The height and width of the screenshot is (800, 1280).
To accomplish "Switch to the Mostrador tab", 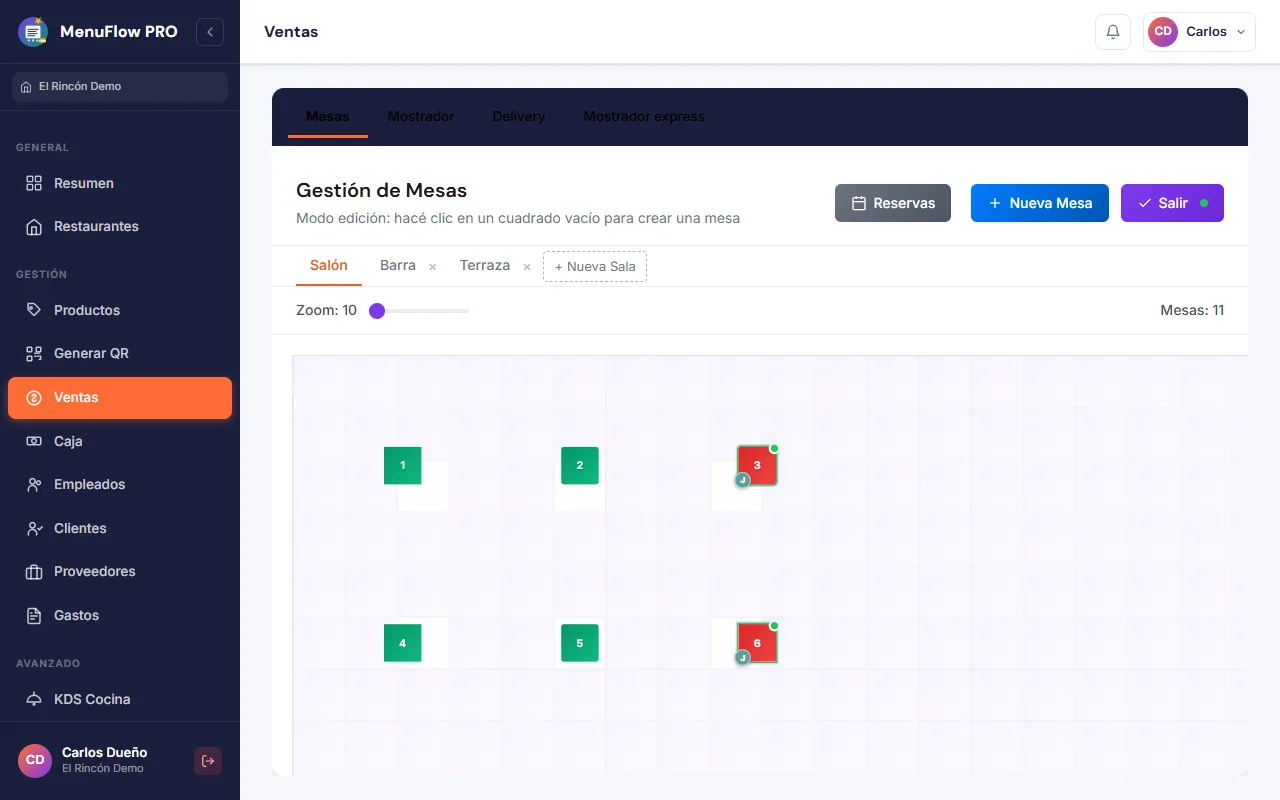I will (421, 116).
